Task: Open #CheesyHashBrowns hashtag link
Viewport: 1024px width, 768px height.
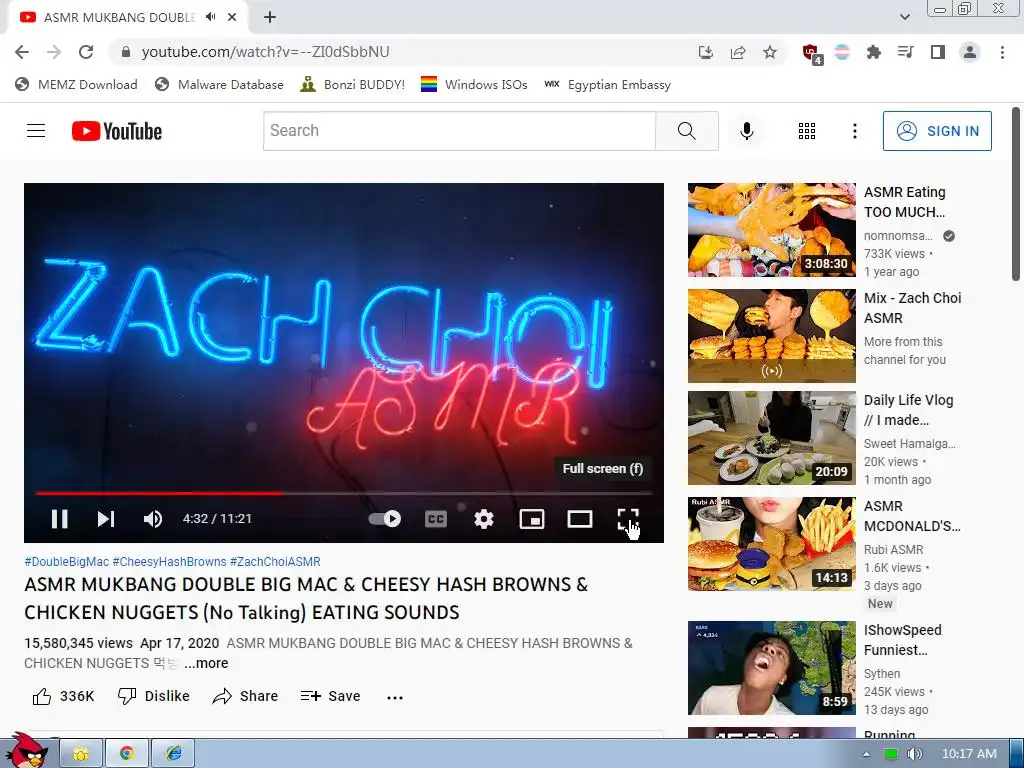Action: point(169,562)
